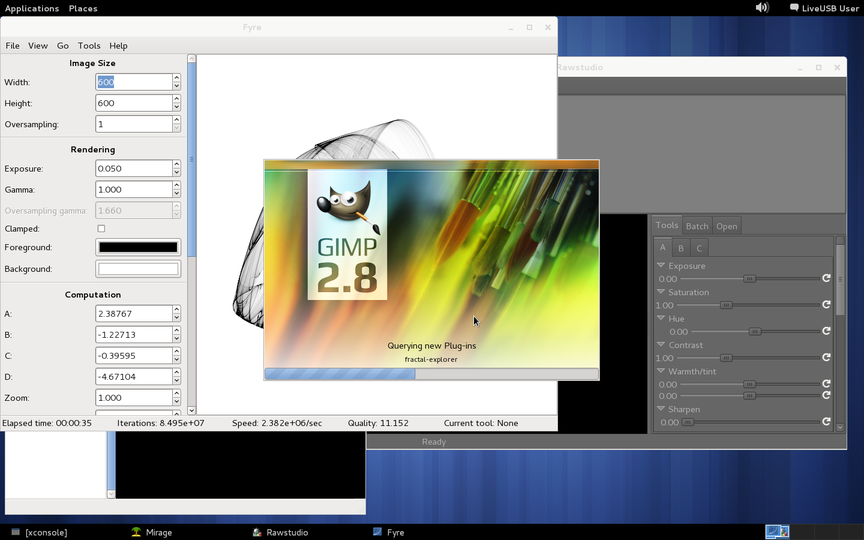Reset the Sharpen setting
Image resolution: width=864 pixels, height=540 pixels.
(826, 422)
